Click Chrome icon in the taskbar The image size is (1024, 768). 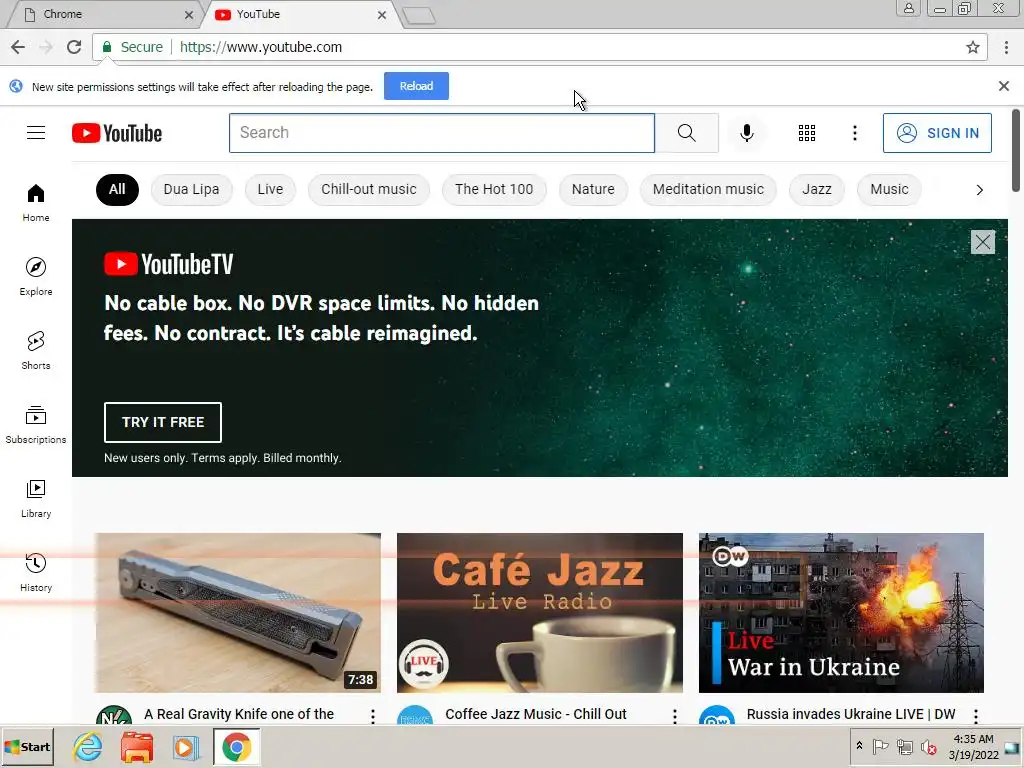(x=236, y=747)
